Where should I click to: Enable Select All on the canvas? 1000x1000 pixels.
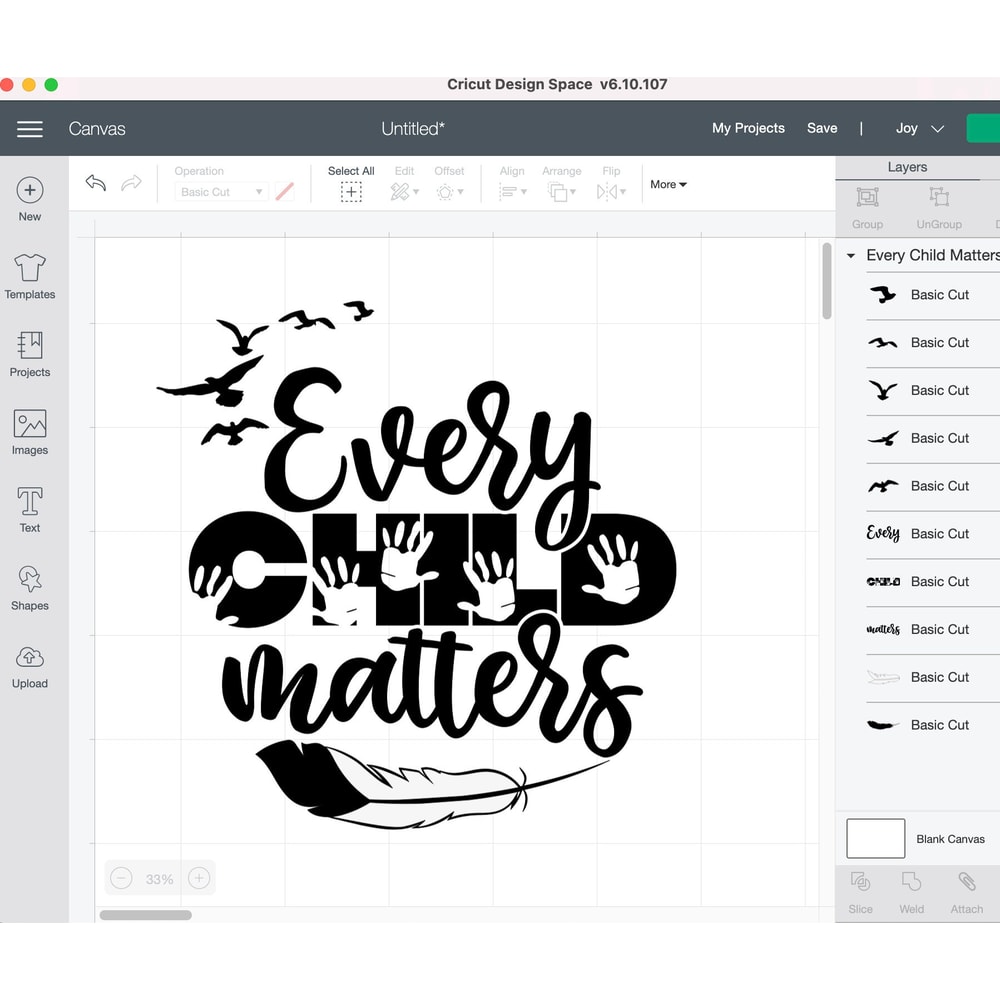[351, 183]
